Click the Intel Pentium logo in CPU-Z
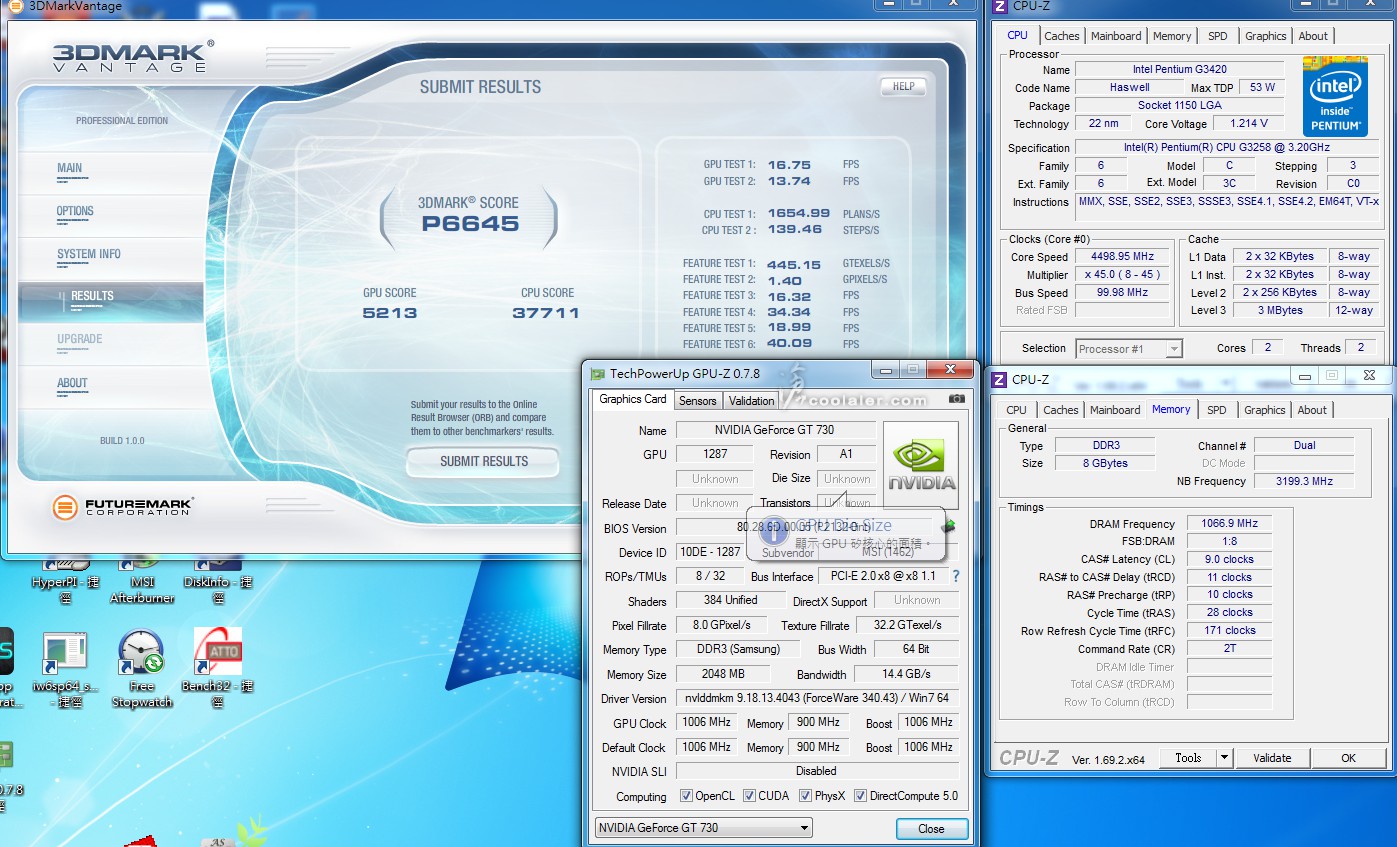The width and height of the screenshot is (1397, 847). click(1335, 96)
